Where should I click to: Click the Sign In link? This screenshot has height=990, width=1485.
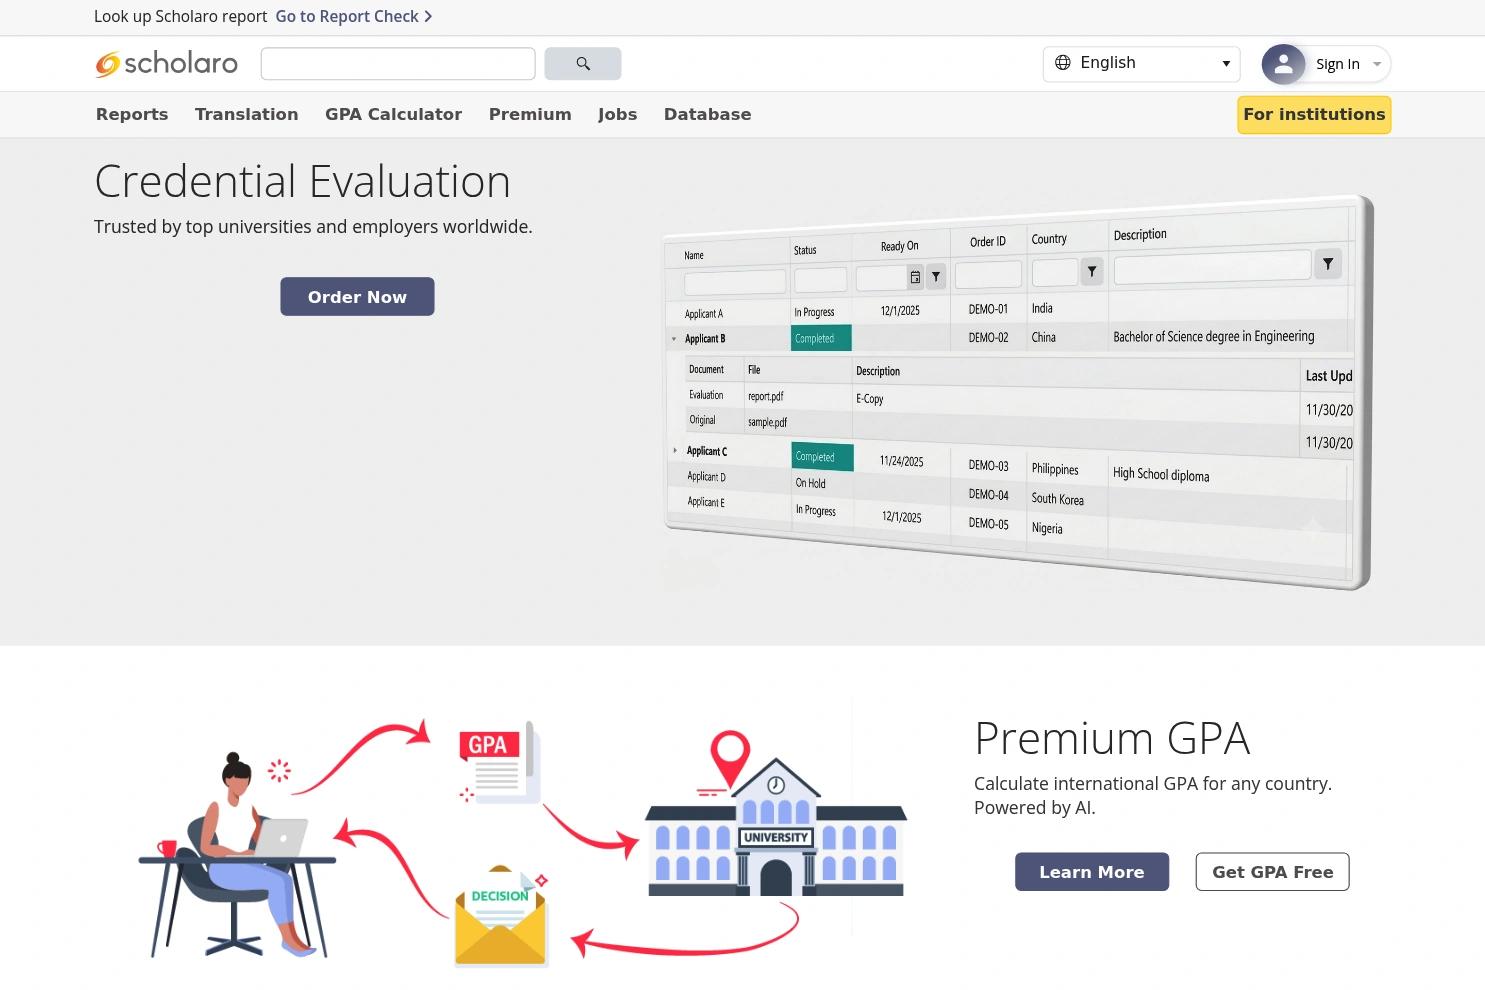coord(1337,64)
